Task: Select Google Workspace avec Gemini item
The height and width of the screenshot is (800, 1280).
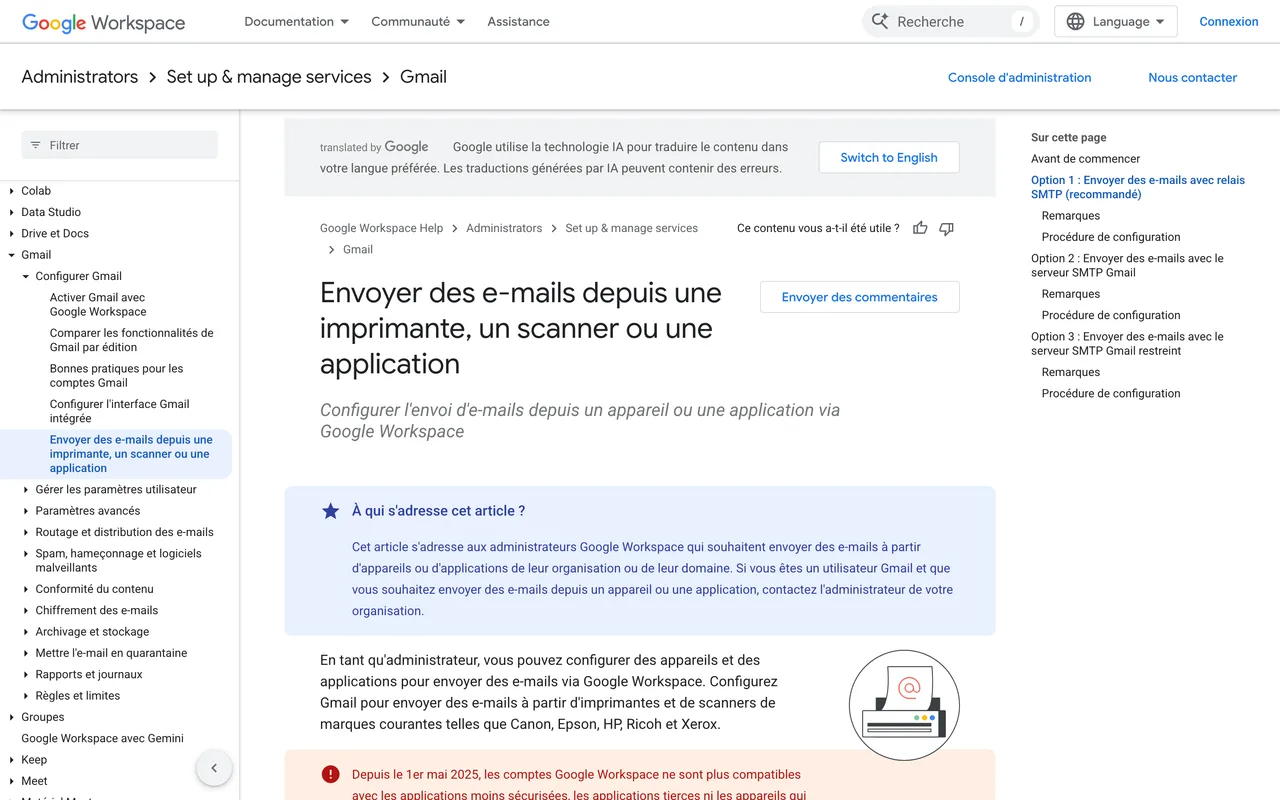Action: [103, 738]
